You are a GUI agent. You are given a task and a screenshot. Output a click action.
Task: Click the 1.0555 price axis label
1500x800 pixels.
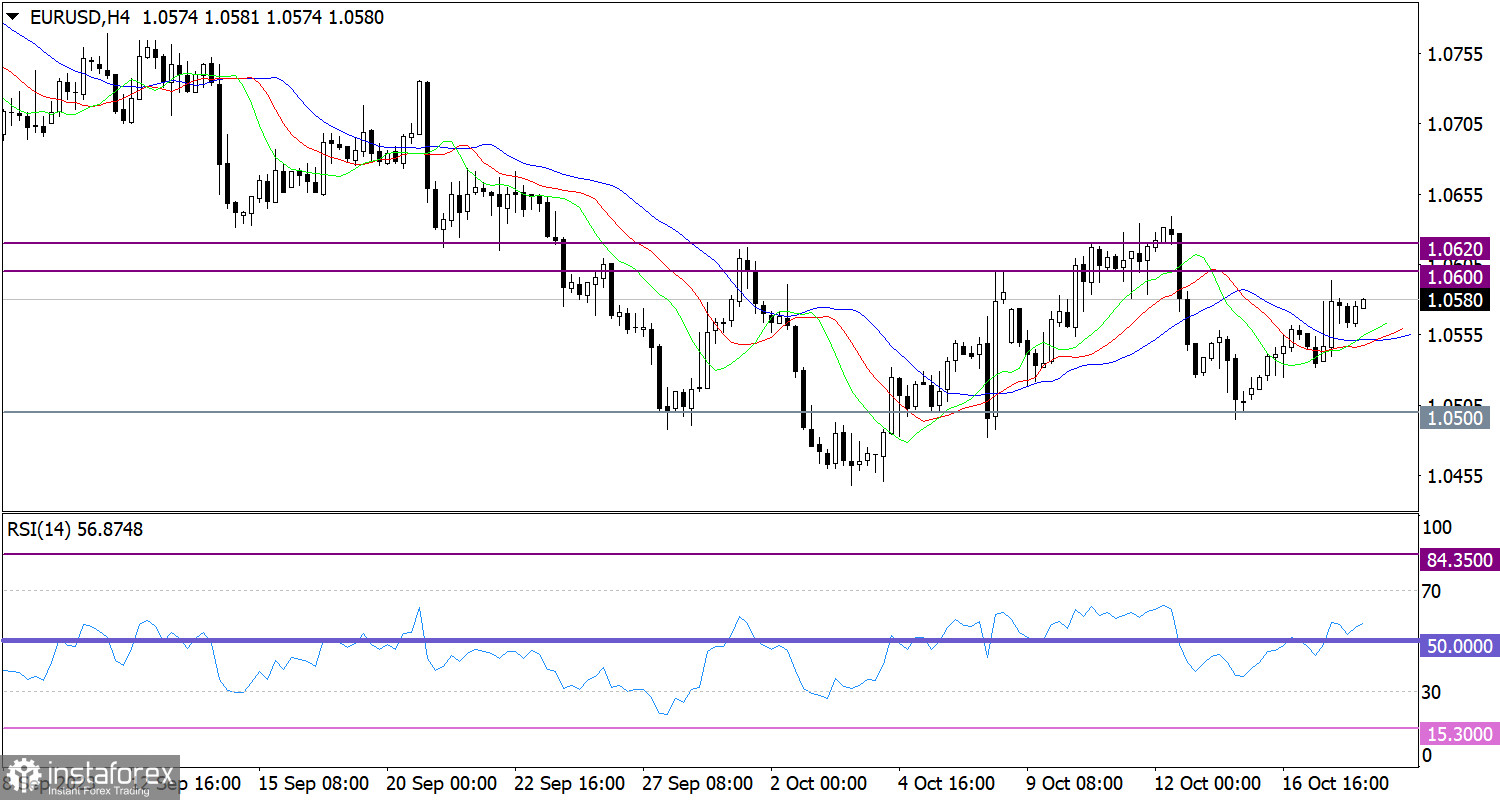(x=1455, y=334)
